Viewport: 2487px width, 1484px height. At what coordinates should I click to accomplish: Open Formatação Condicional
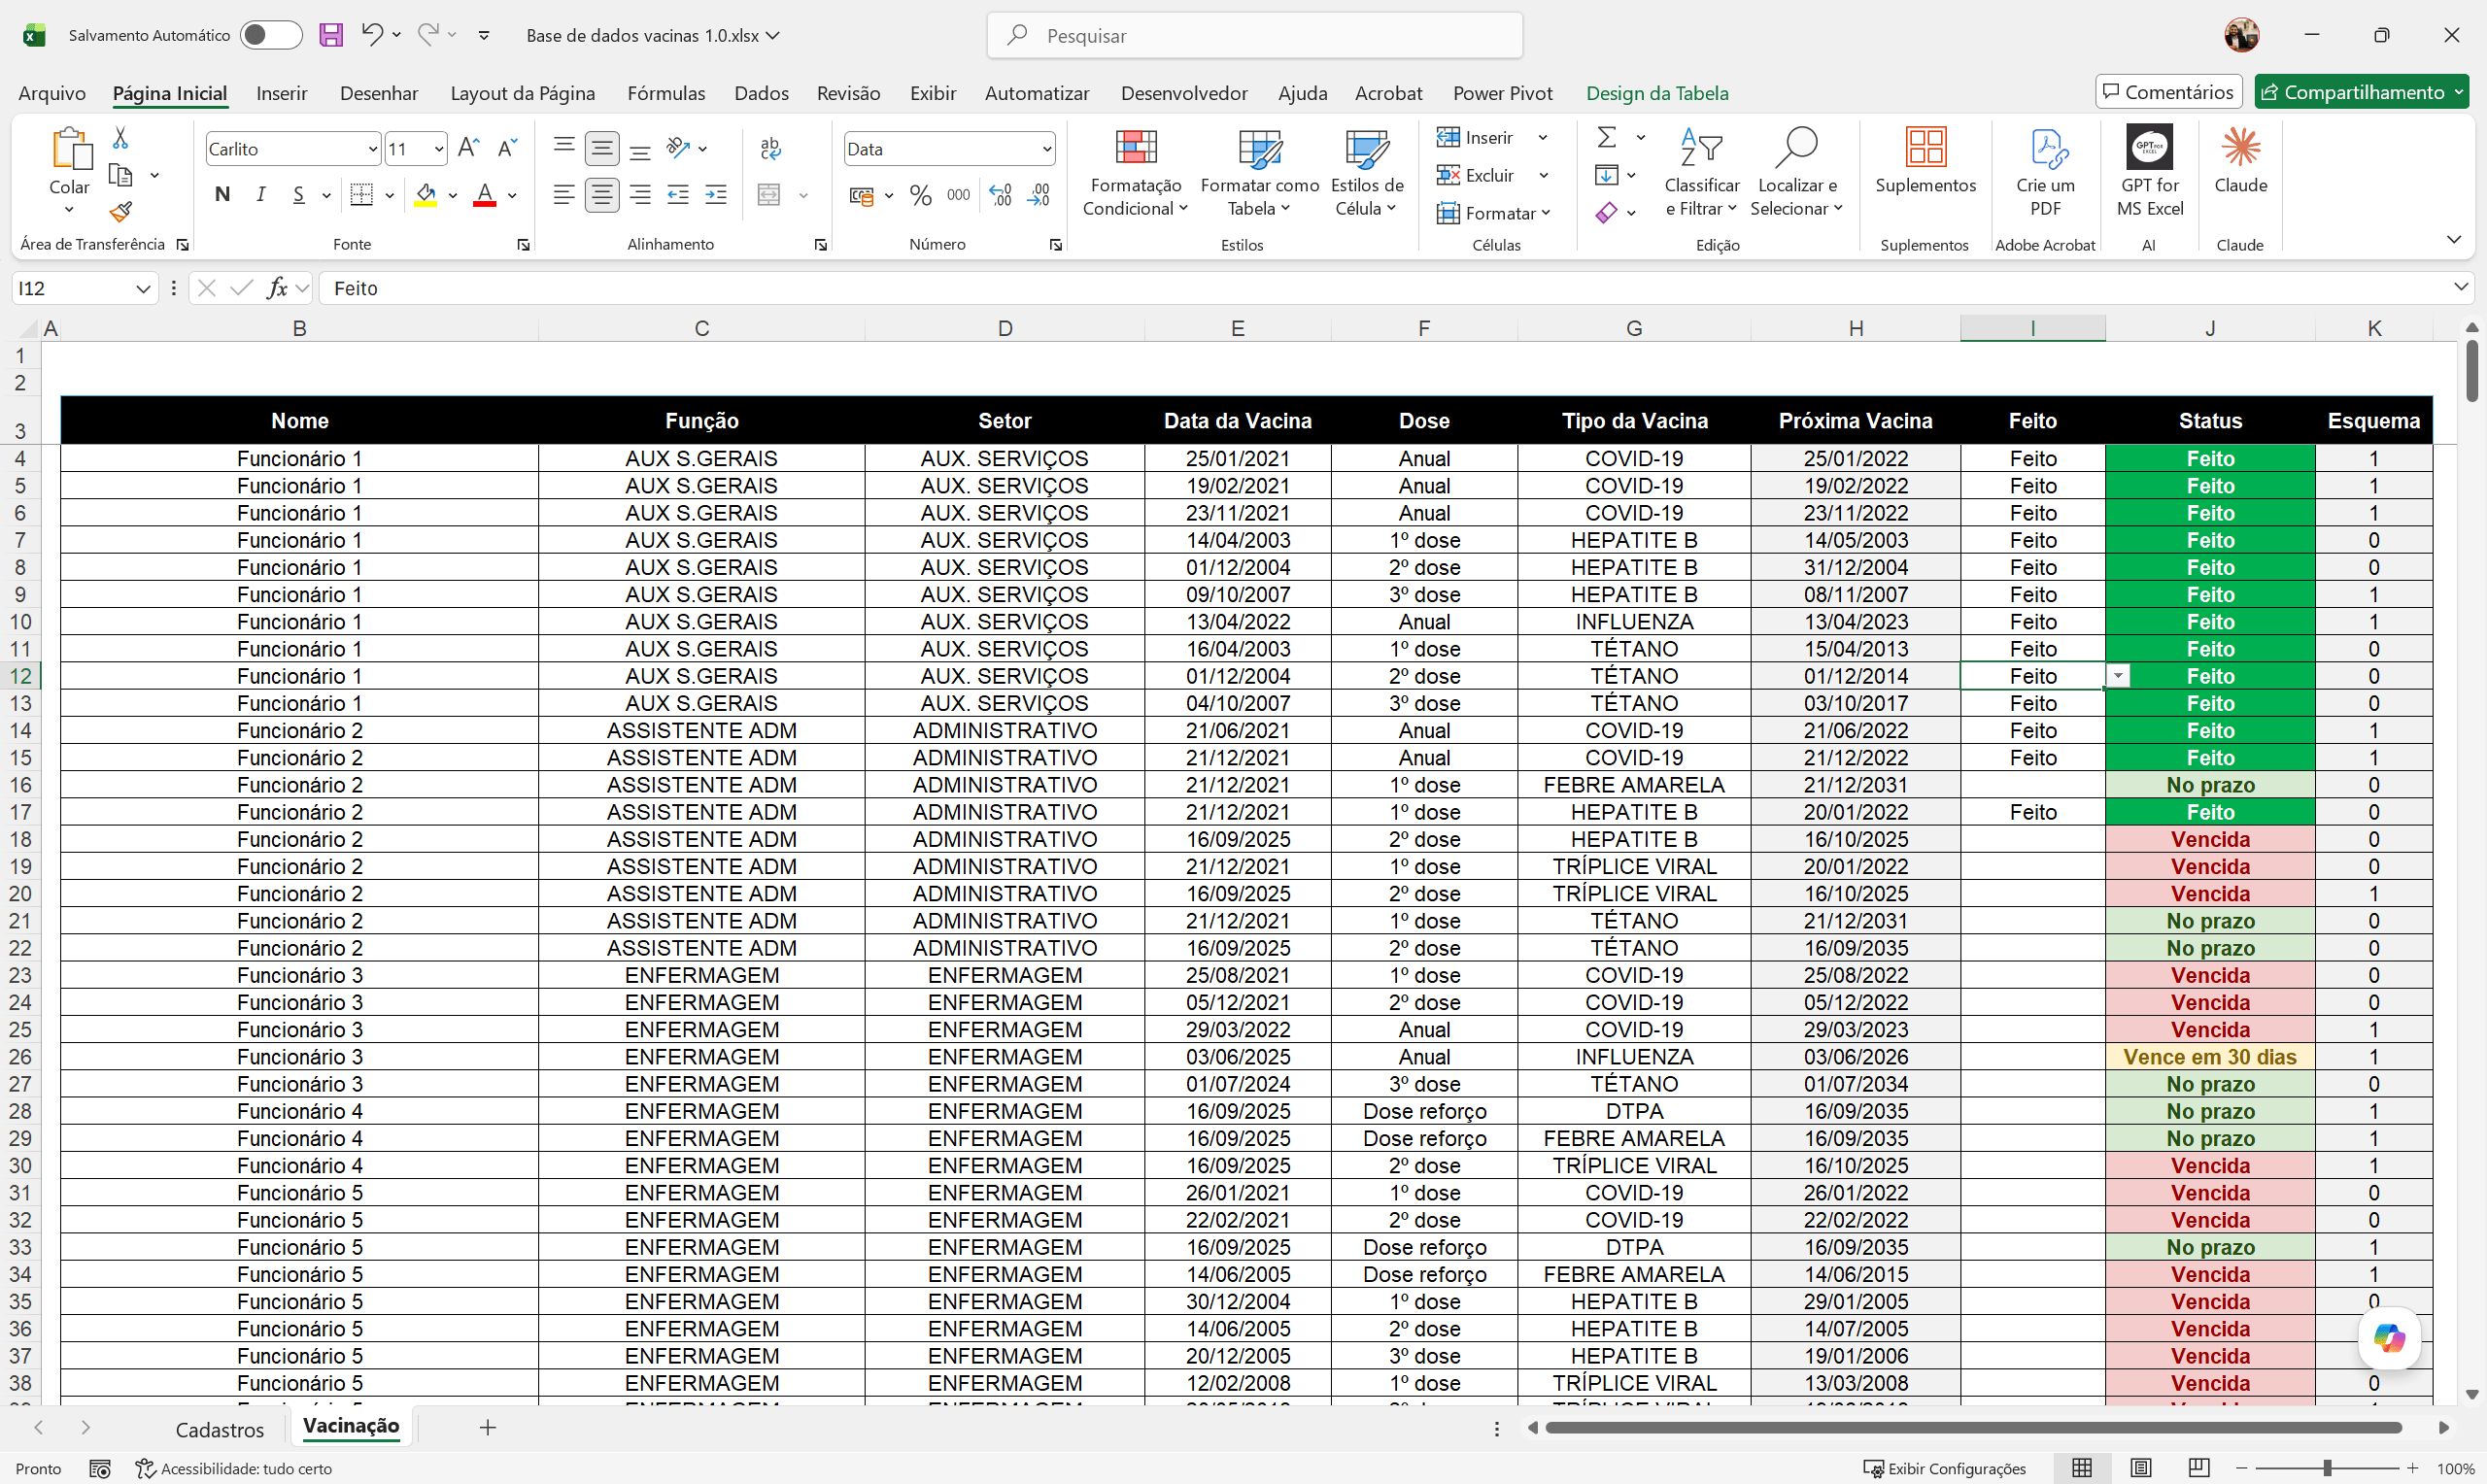coord(1136,173)
